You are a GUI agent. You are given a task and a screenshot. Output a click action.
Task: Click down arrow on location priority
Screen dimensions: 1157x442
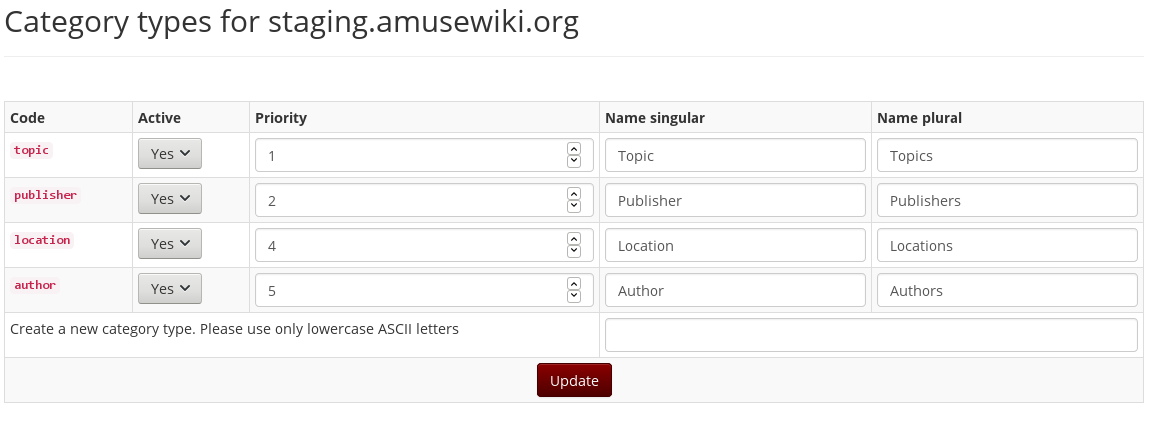[x=573, y=251]
